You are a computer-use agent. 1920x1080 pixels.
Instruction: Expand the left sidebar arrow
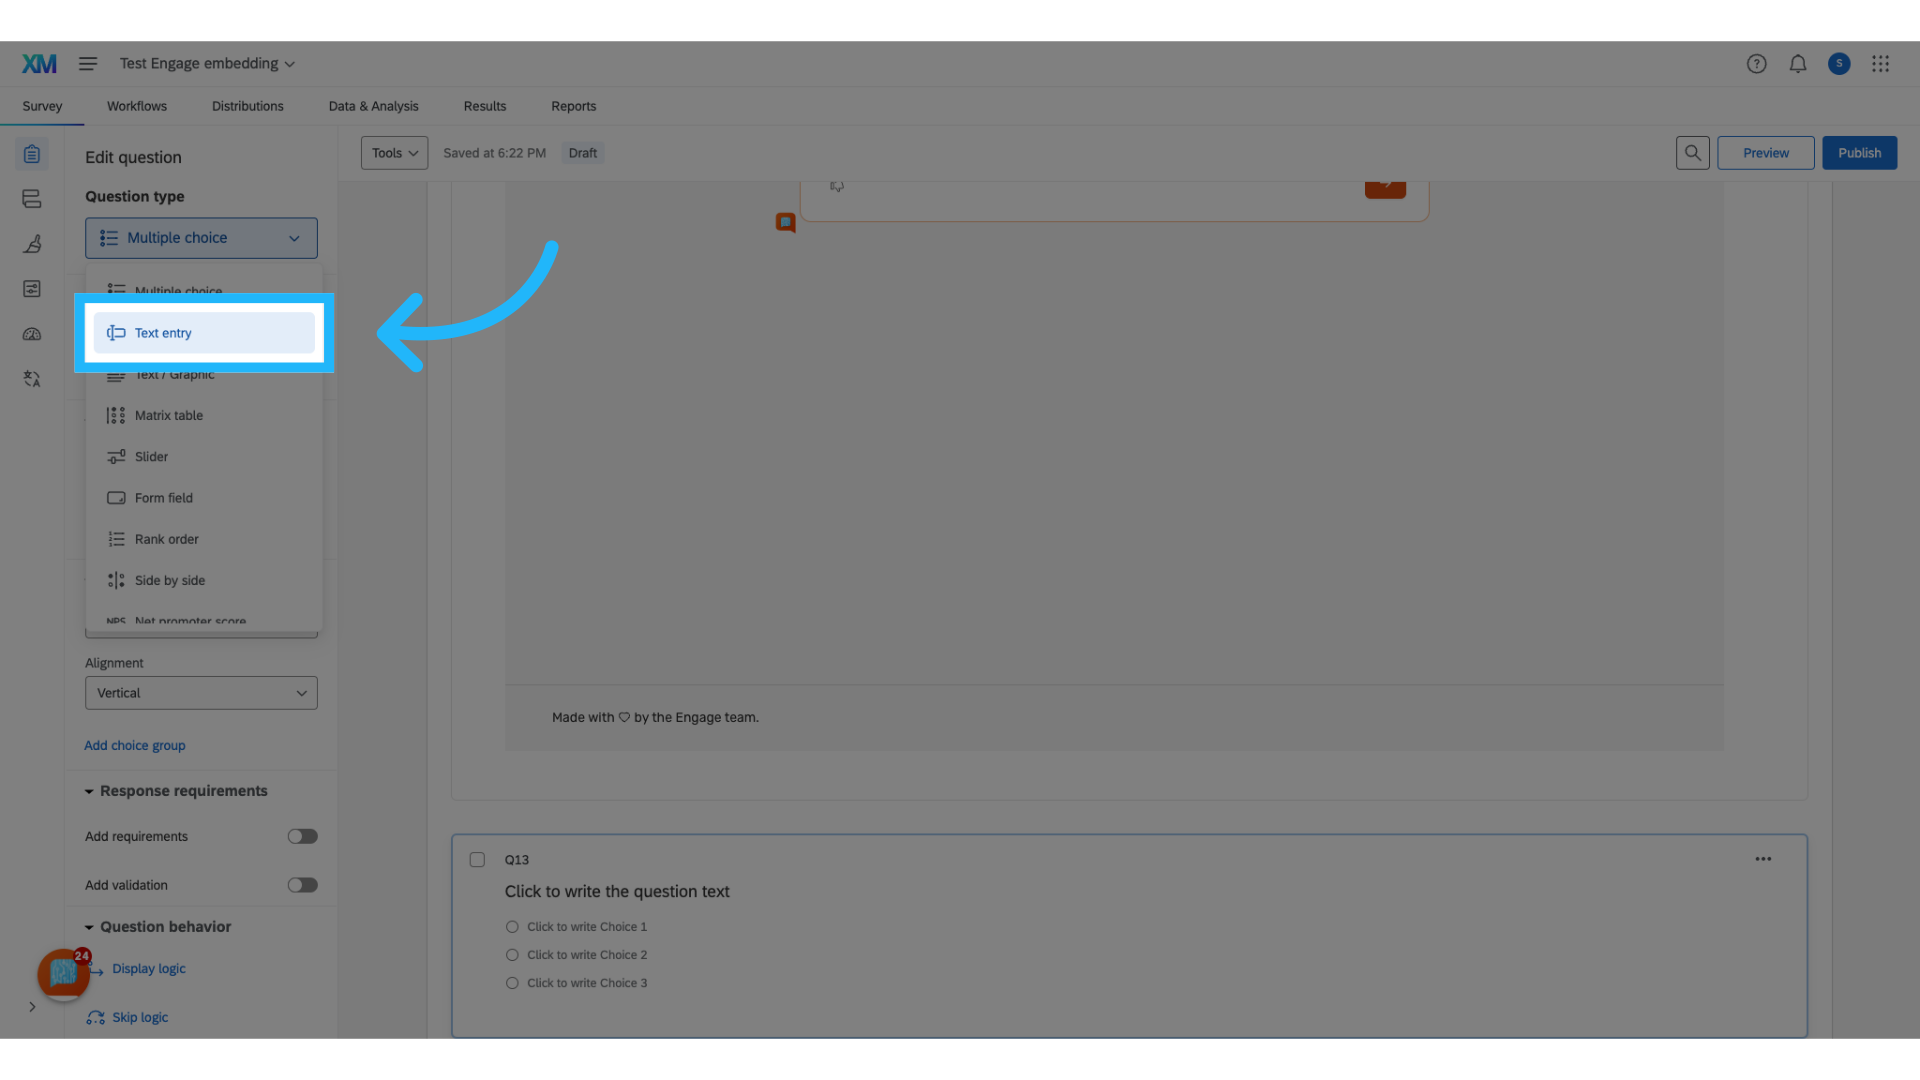[32, 1007]
